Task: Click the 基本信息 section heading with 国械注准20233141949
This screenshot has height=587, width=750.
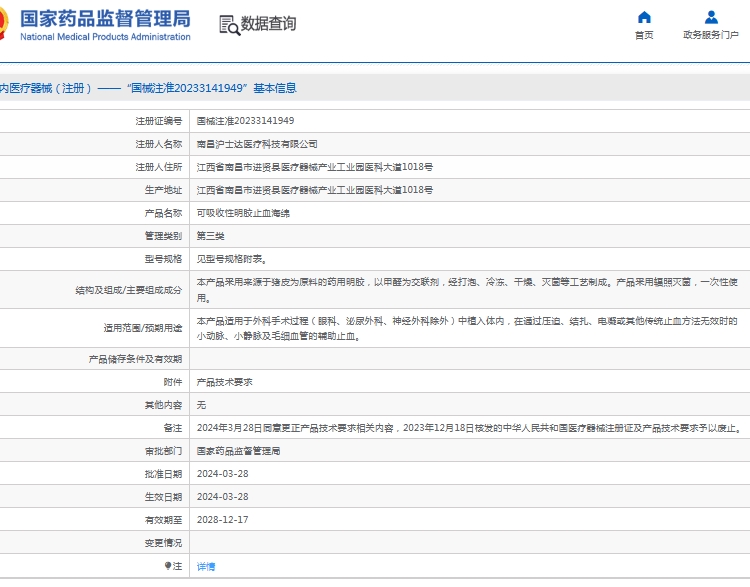Action: click(x=148, y=88)
